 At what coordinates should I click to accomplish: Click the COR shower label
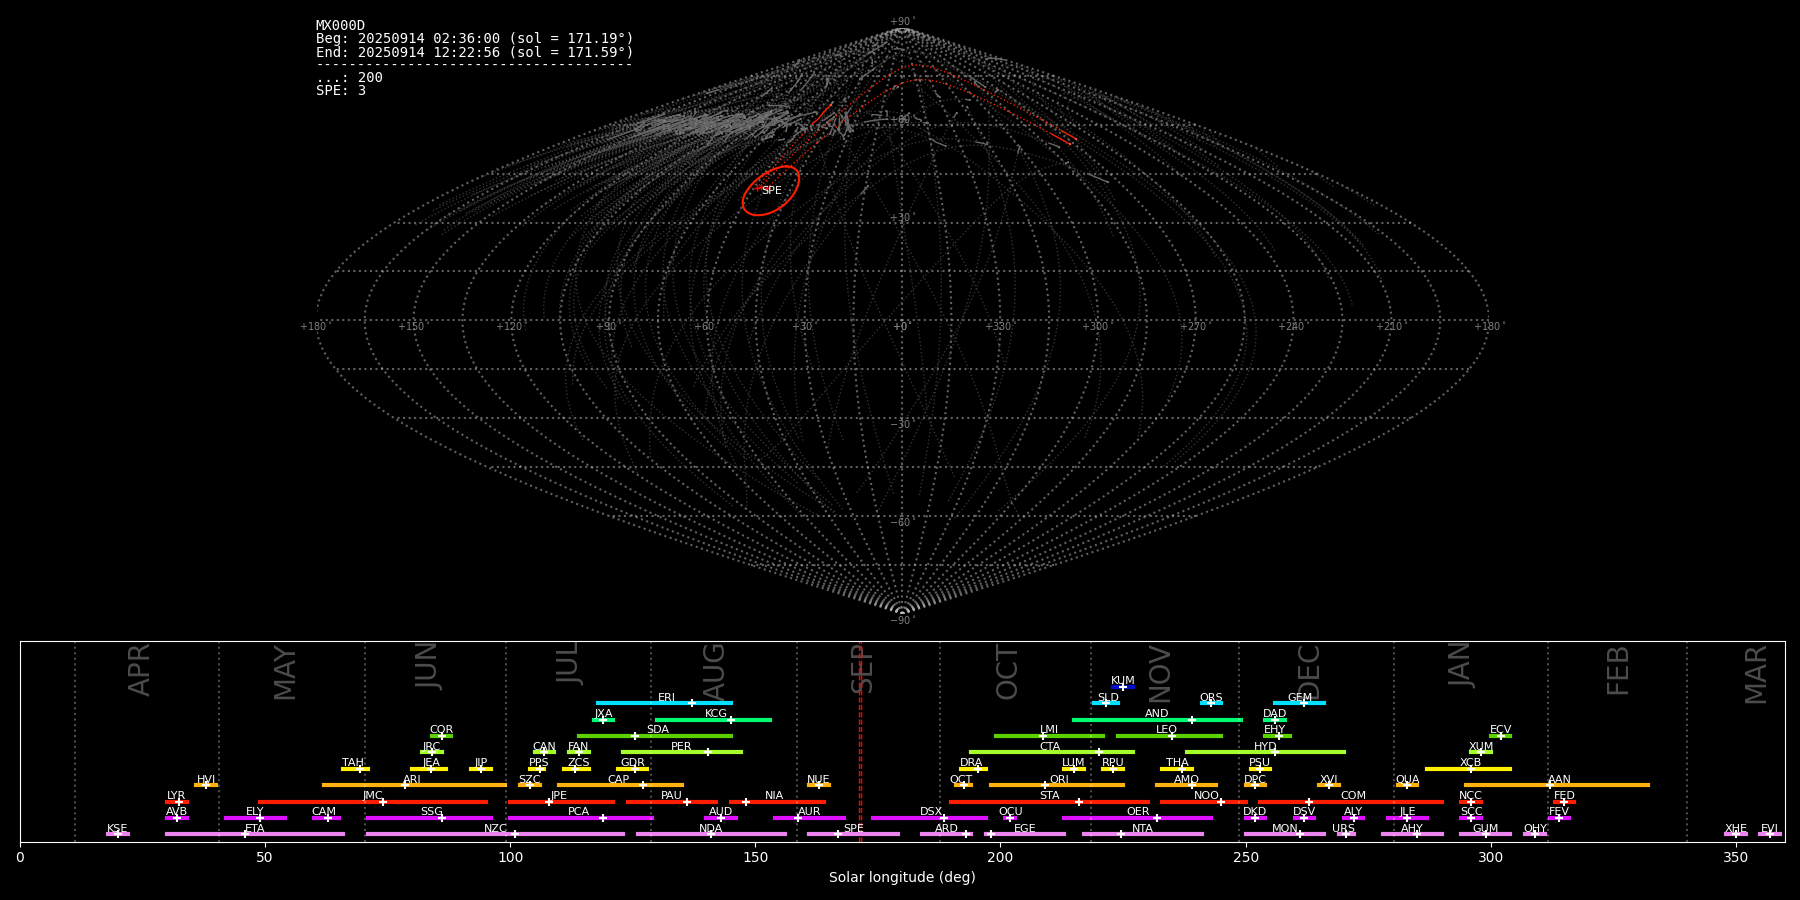click(441, 730)
